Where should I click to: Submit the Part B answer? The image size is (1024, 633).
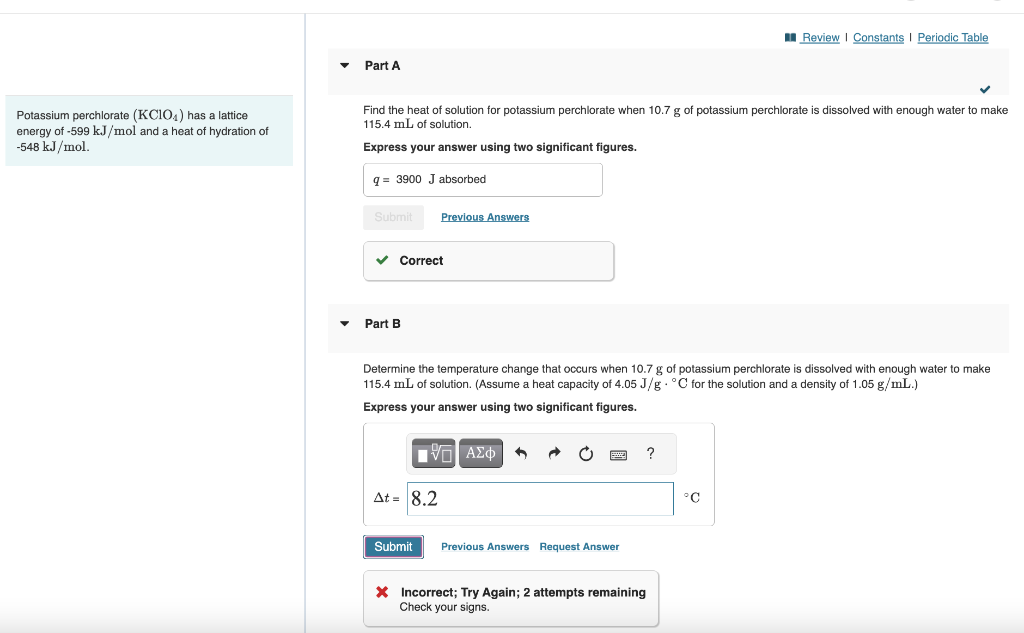[x=393, y=546]
